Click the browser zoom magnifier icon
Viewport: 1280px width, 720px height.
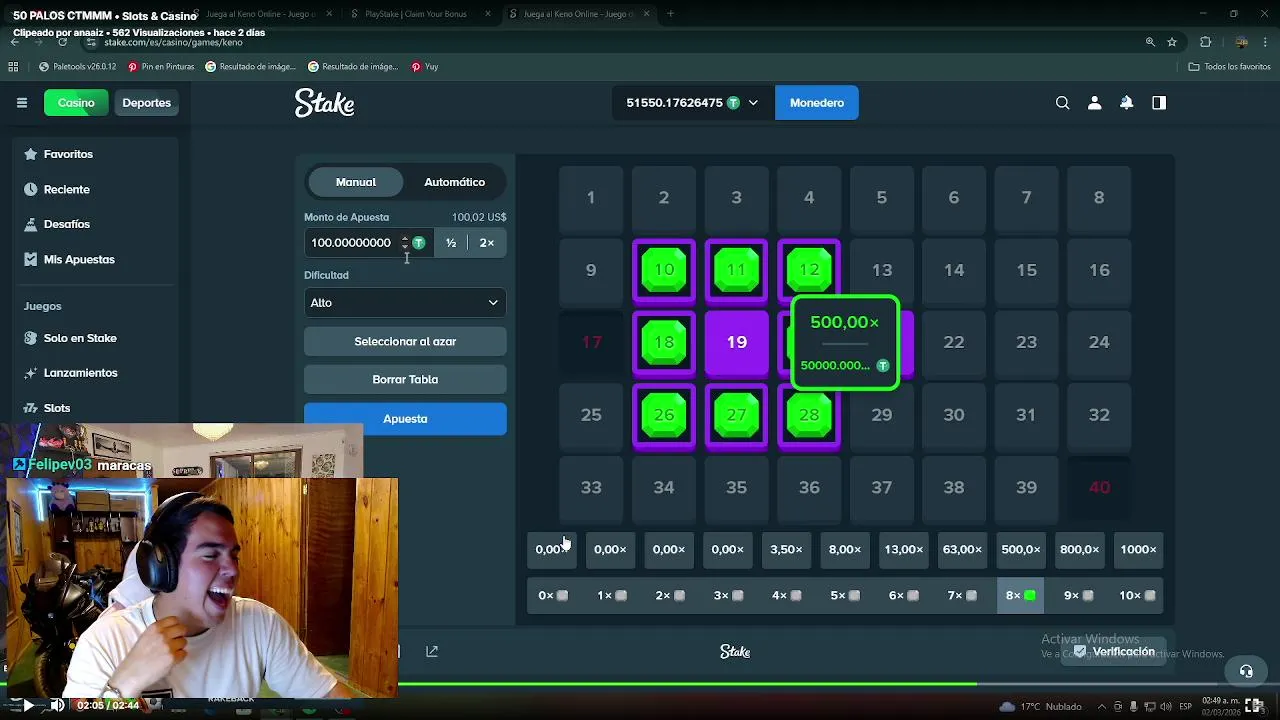tap(1150, 42)
